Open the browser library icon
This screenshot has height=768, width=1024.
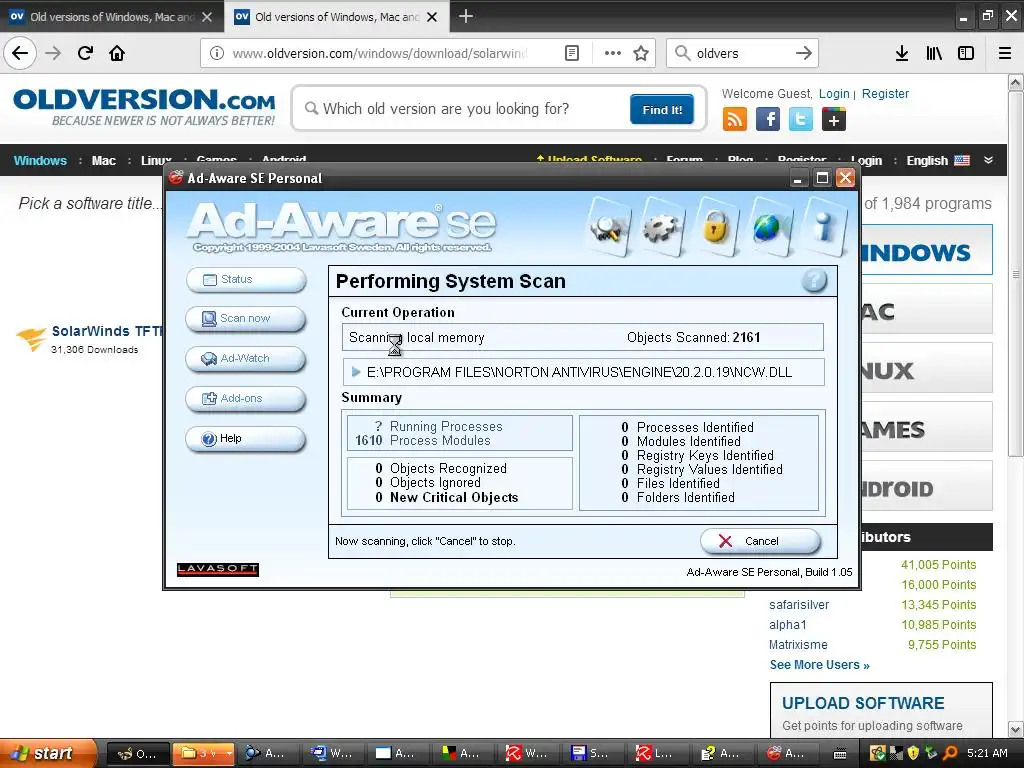[x=934, y=53]
